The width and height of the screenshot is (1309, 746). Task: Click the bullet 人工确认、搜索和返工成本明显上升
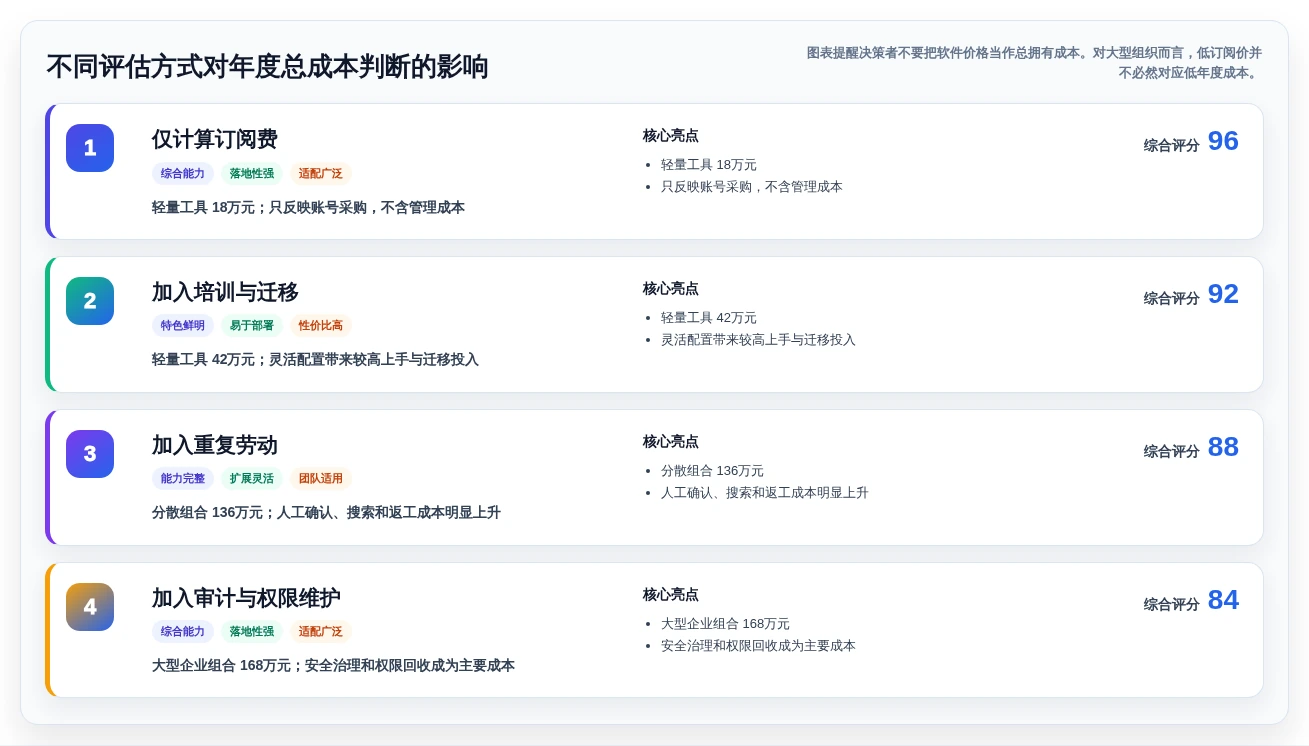coord(765,493)
